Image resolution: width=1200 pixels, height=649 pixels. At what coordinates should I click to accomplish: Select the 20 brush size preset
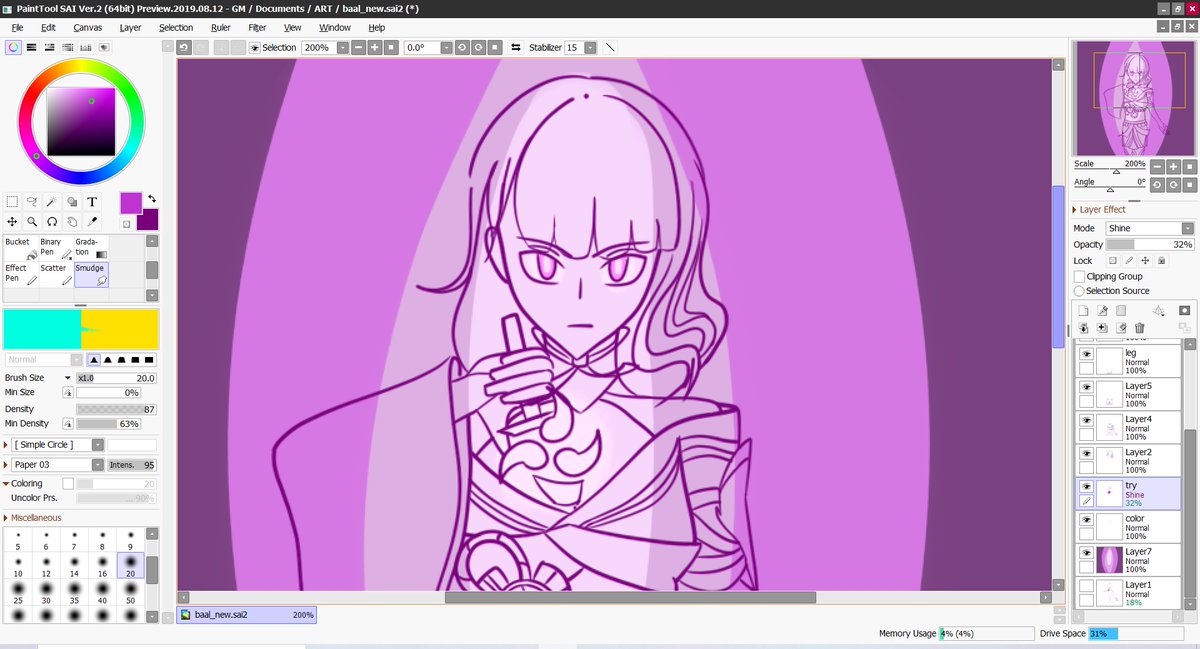[x=130, y=566]
